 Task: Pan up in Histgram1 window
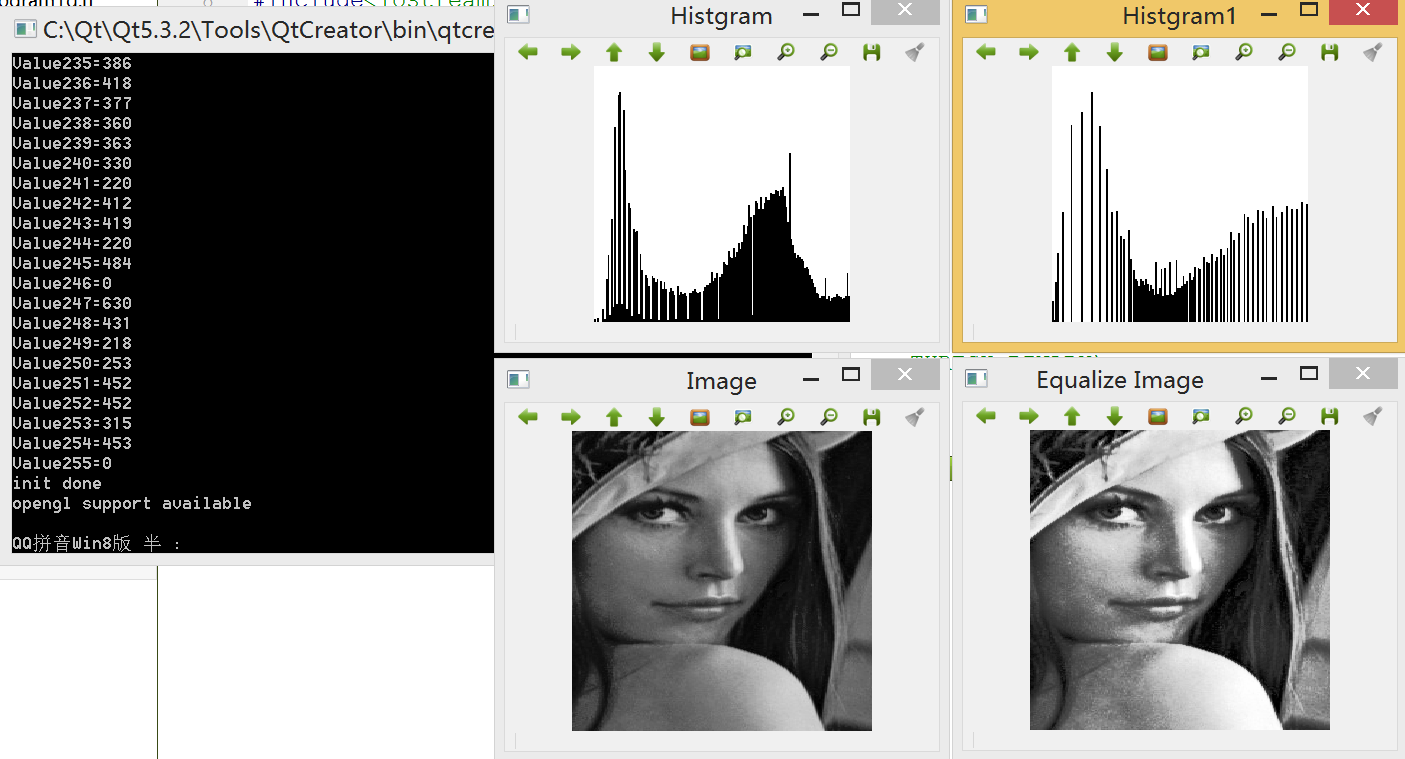1072,52
